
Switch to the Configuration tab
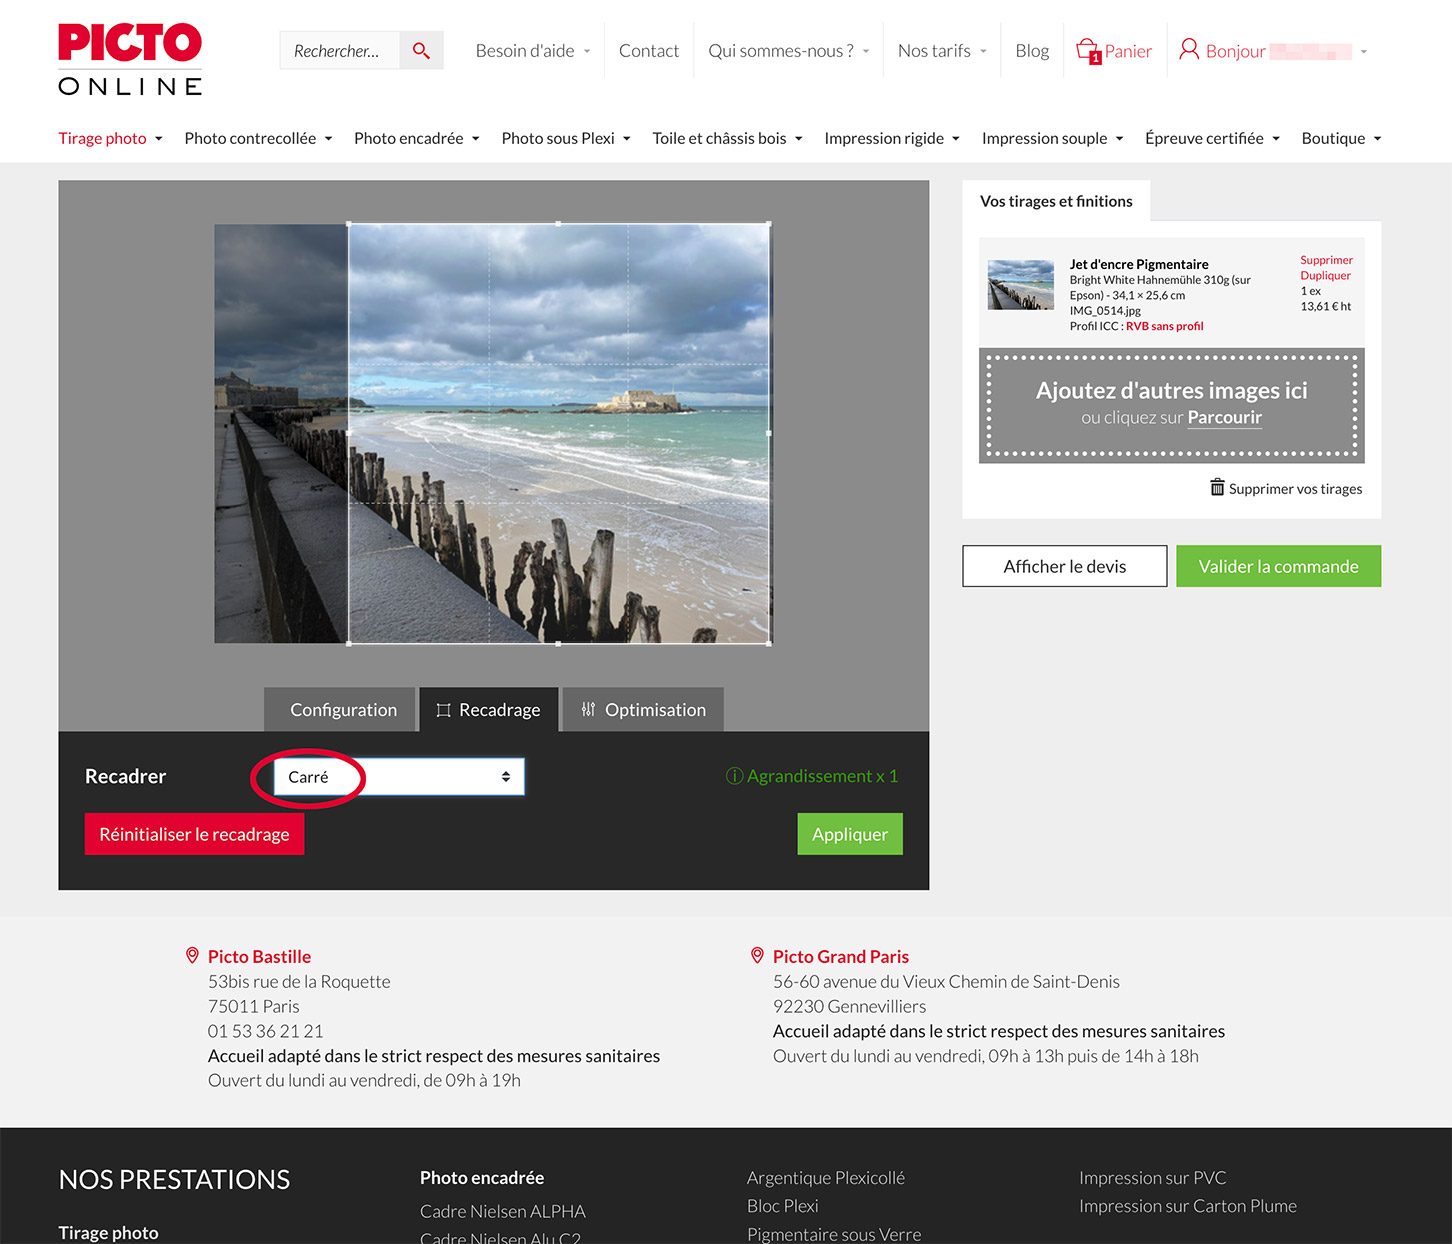click(341, 710)
